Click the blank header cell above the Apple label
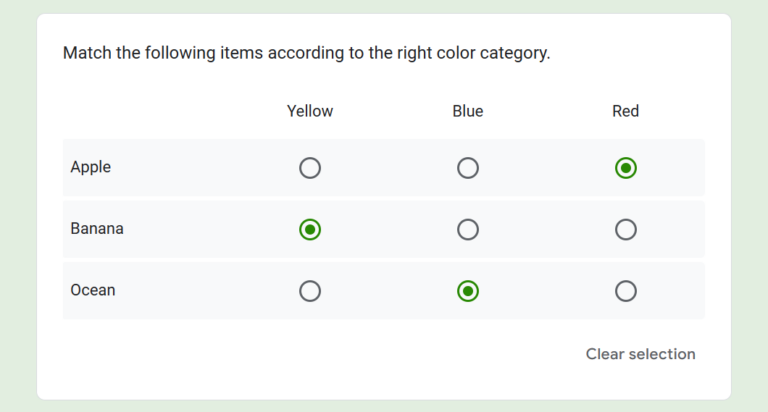This screenshot has width=768, height=412. [x=130, y=111]
